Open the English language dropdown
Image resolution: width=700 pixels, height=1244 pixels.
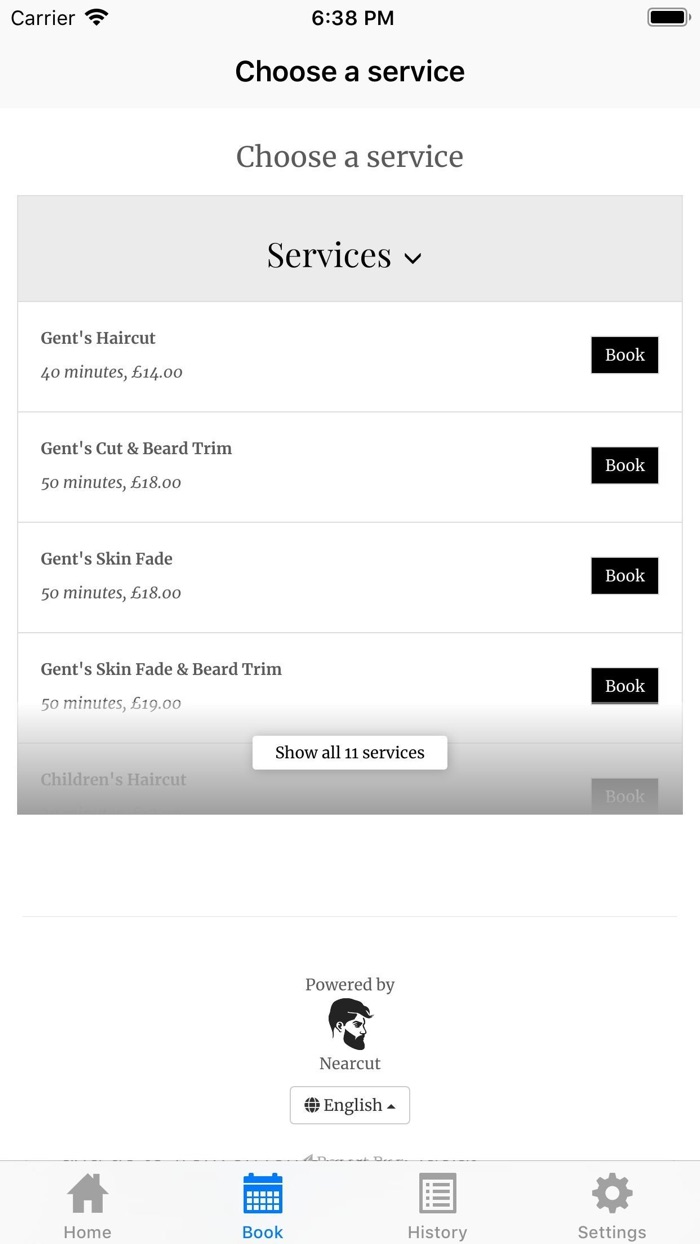tap(350, 1105)
